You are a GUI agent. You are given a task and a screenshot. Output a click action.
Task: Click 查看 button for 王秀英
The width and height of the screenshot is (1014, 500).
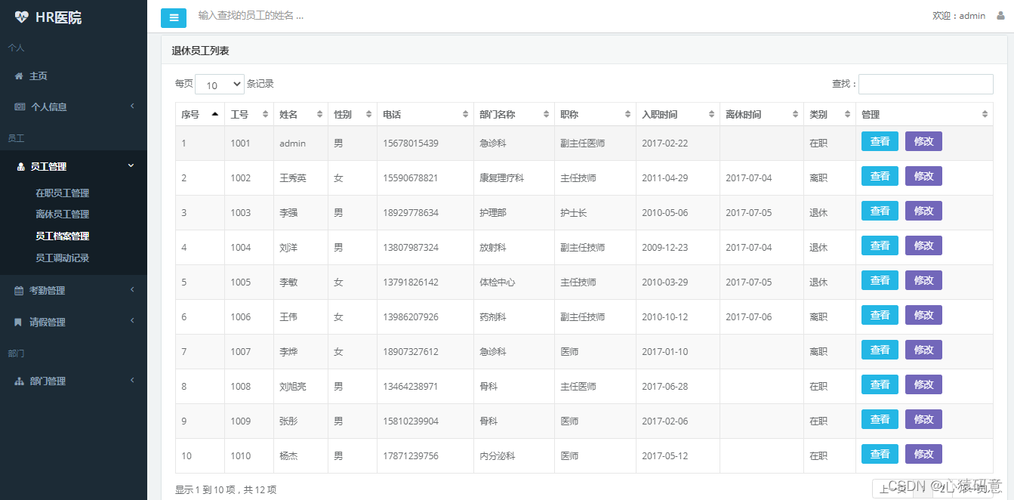point(879,176)
